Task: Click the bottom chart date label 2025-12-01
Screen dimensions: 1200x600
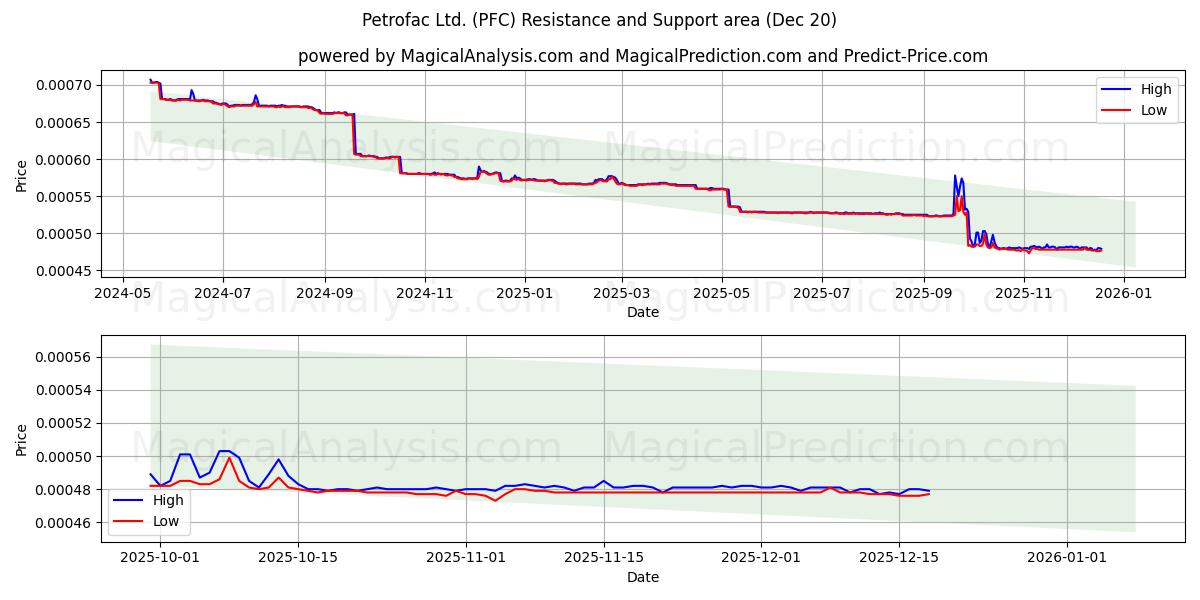Action: [761, 558]
